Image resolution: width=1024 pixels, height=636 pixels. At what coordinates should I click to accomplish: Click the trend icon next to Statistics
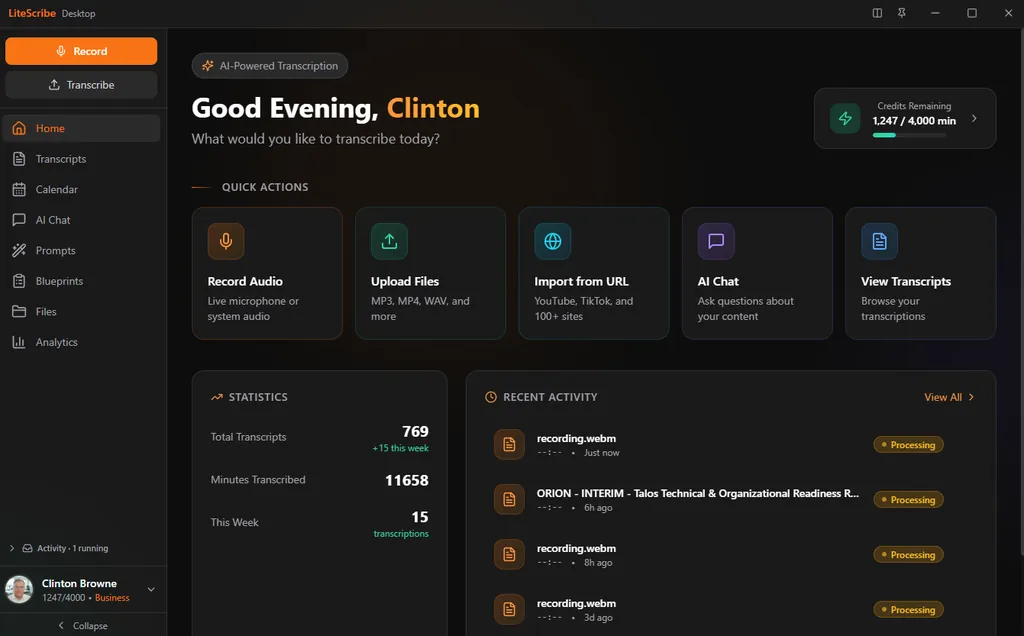pyautogui.click(x=217, y=397)
